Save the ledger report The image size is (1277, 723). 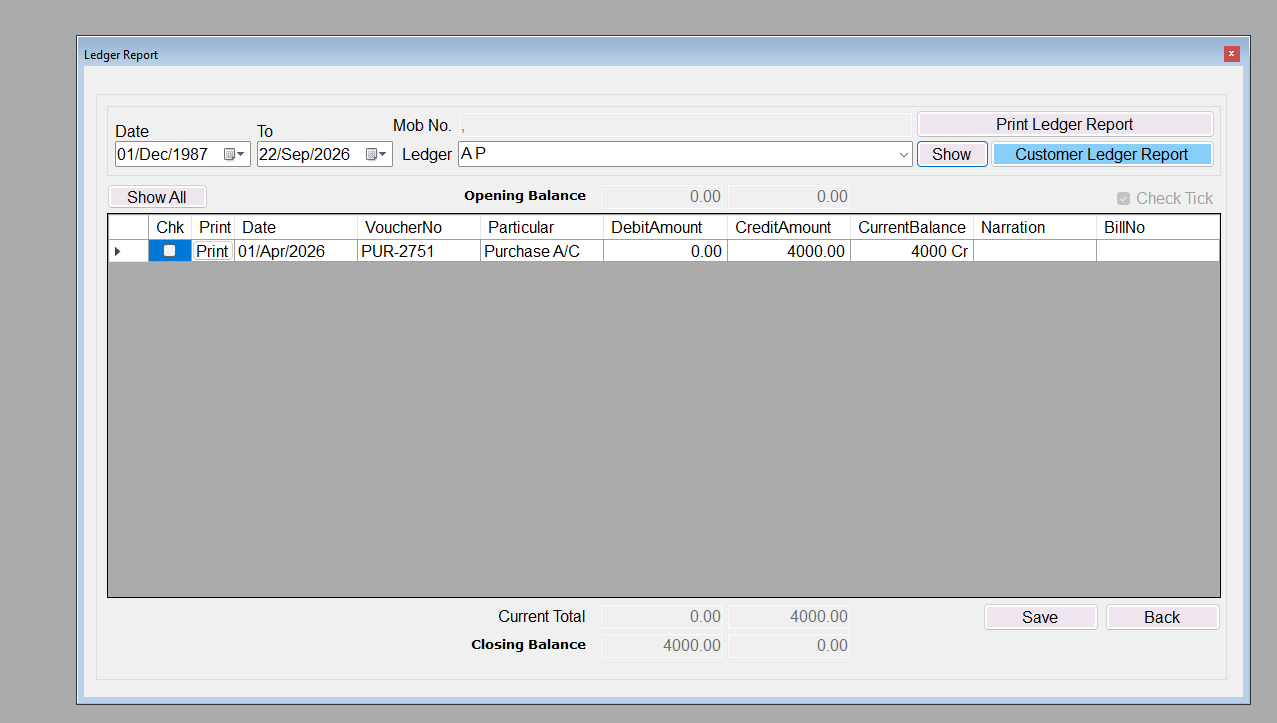pos(1040,617)
